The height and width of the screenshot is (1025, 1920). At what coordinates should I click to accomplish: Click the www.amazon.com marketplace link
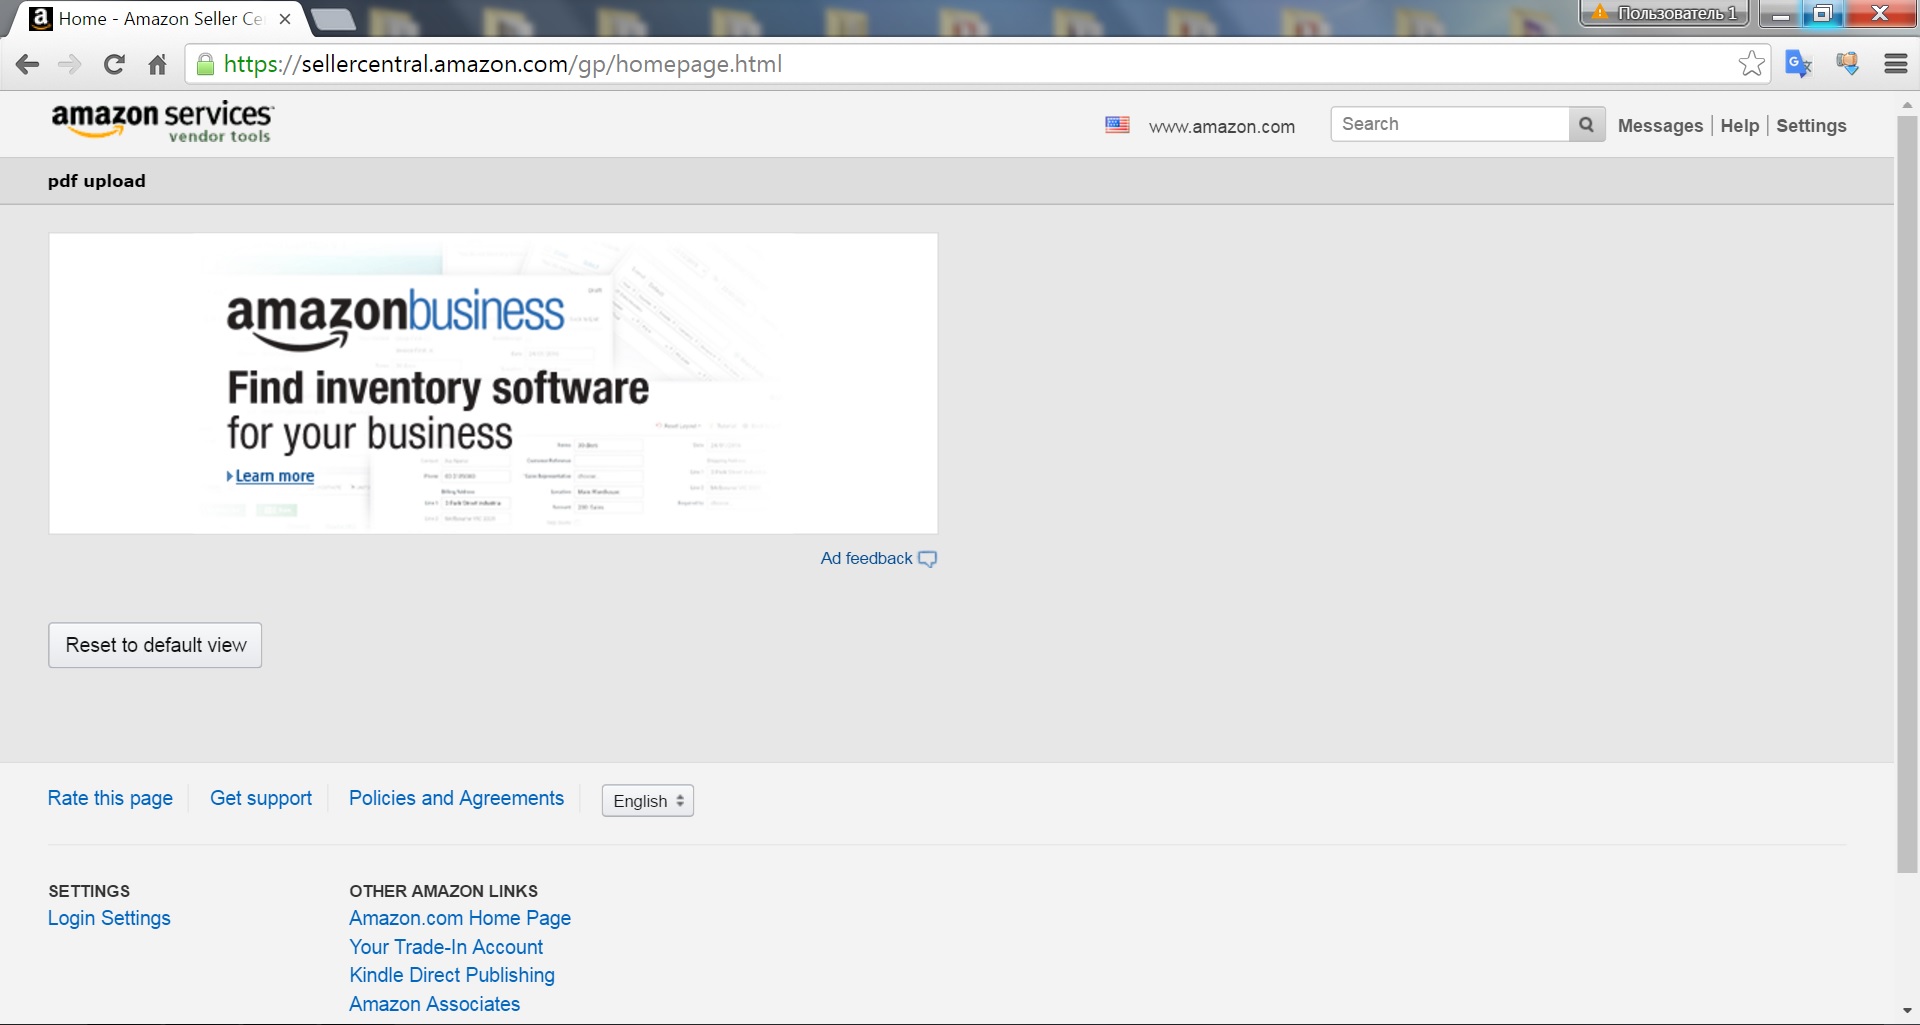click(1221, 127)
